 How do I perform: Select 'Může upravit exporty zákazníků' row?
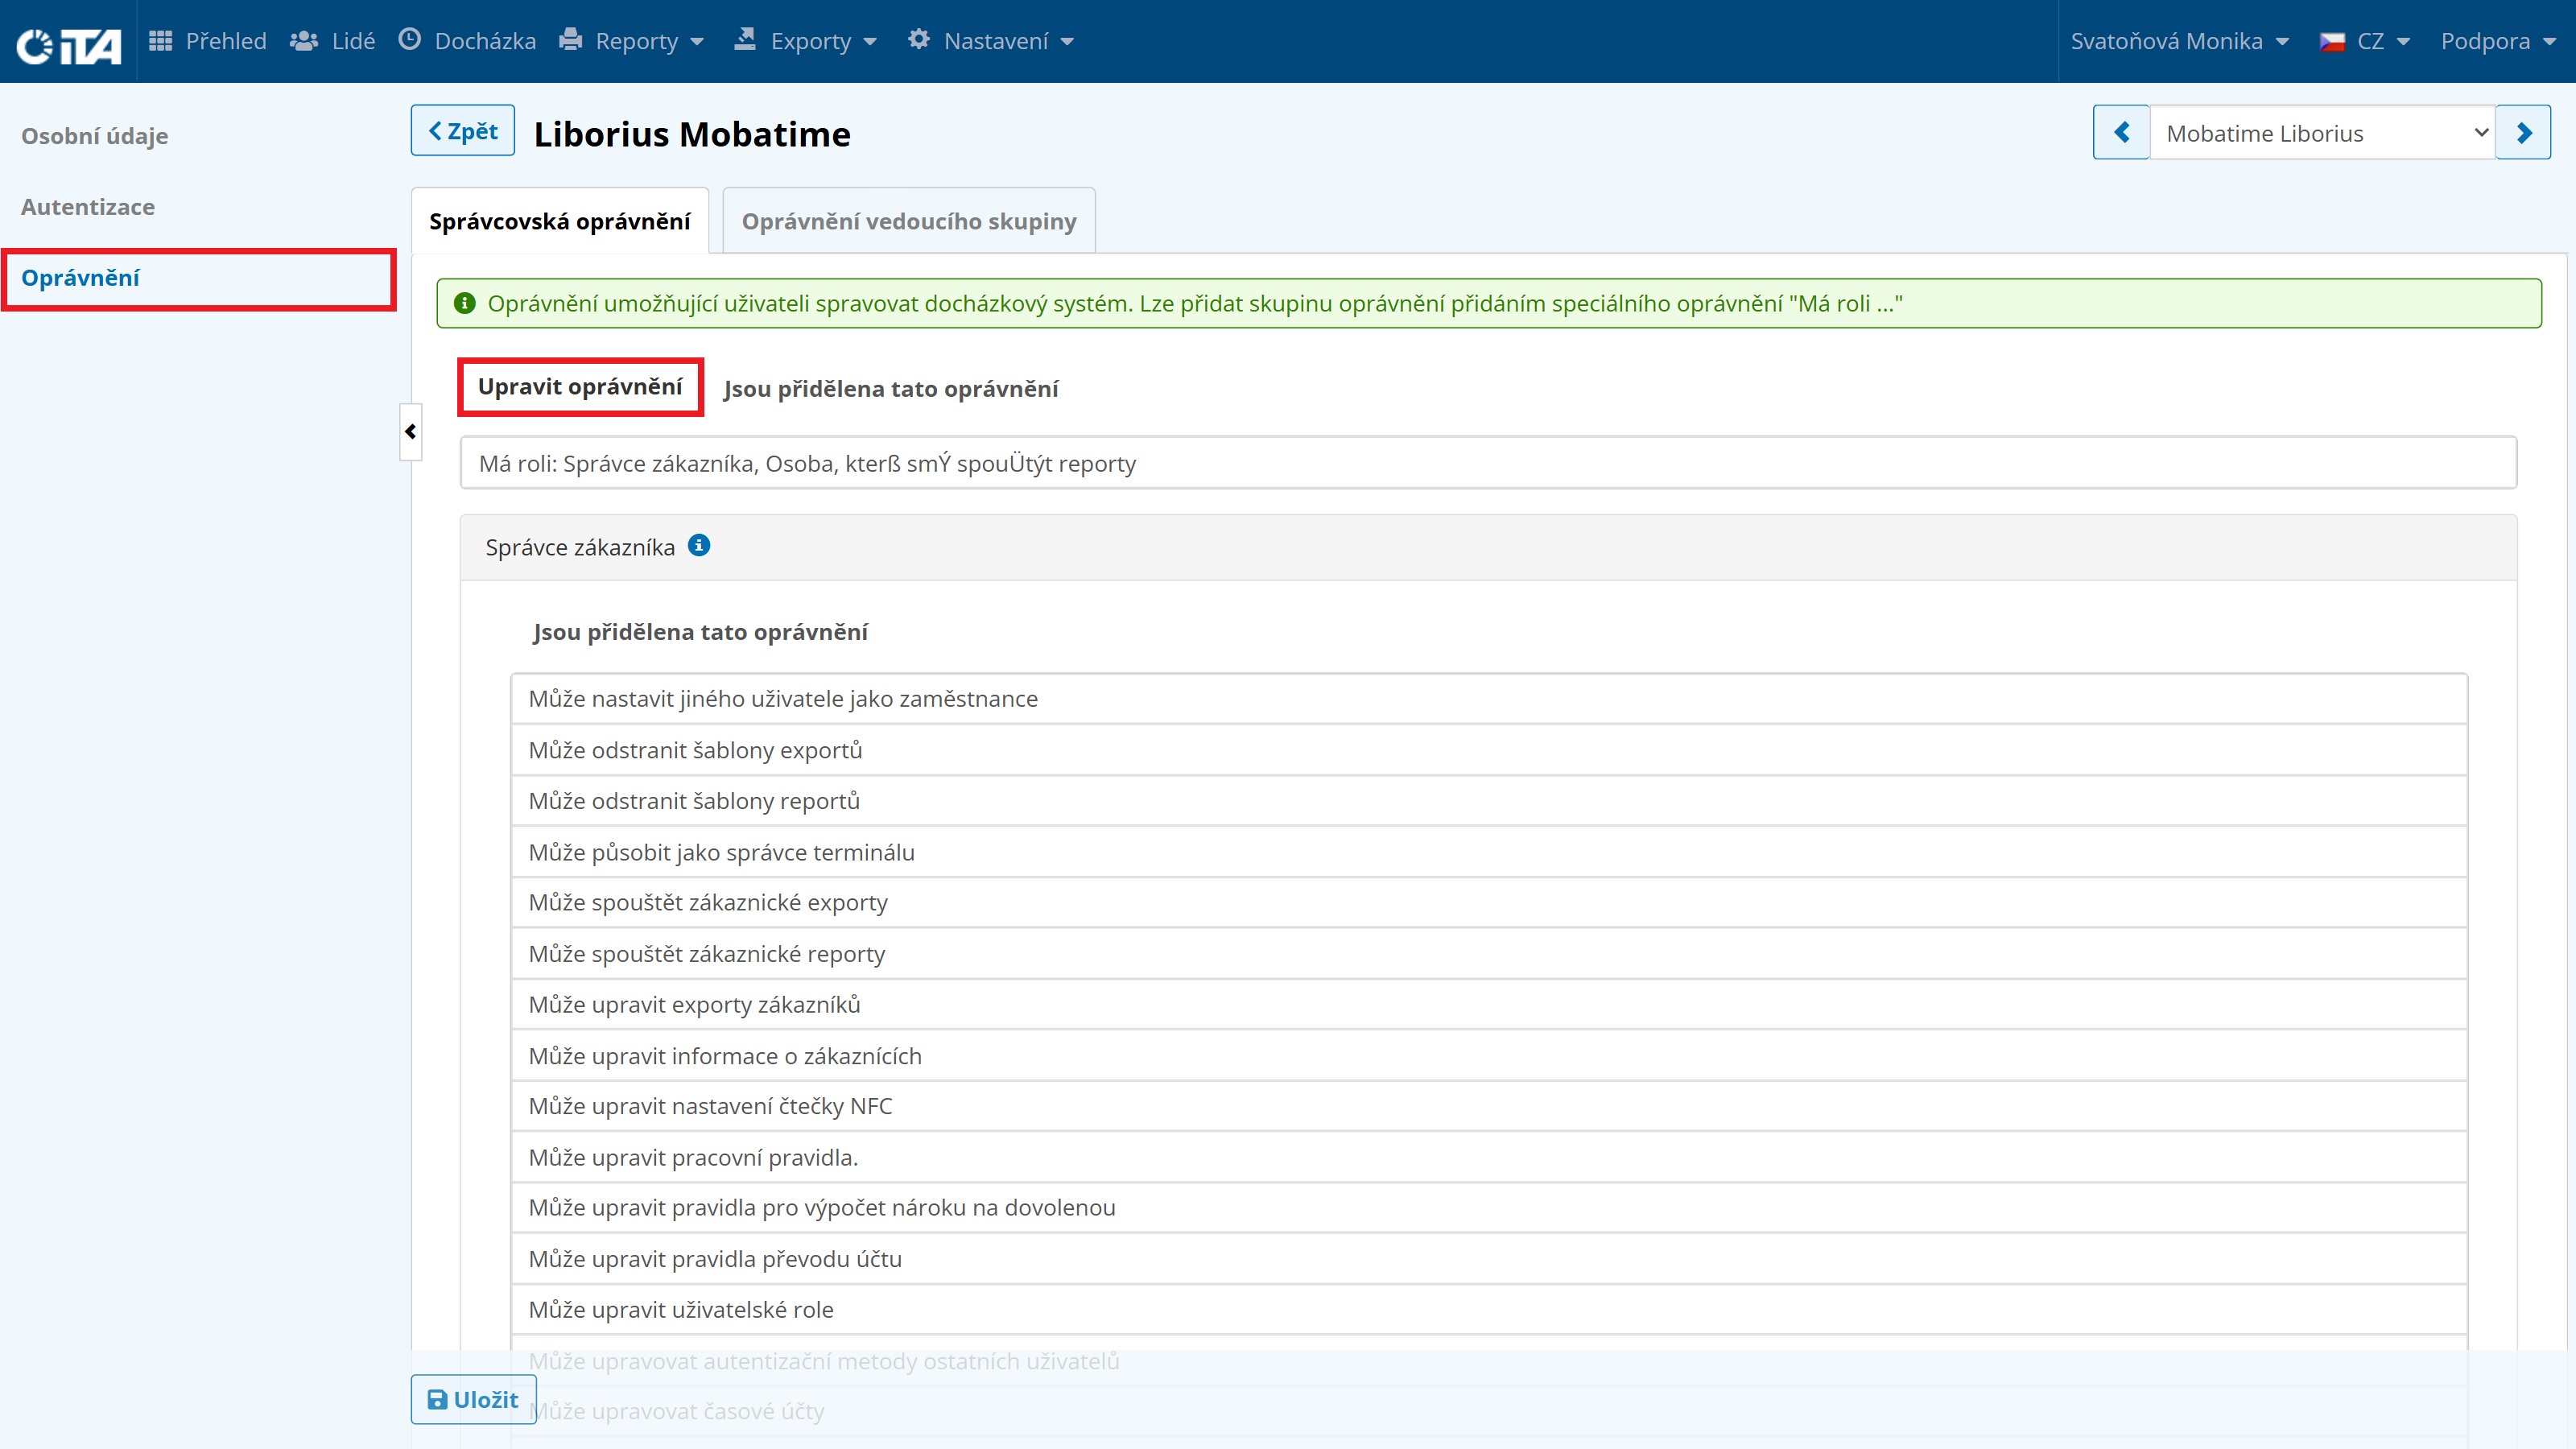pos(1489,1005)
